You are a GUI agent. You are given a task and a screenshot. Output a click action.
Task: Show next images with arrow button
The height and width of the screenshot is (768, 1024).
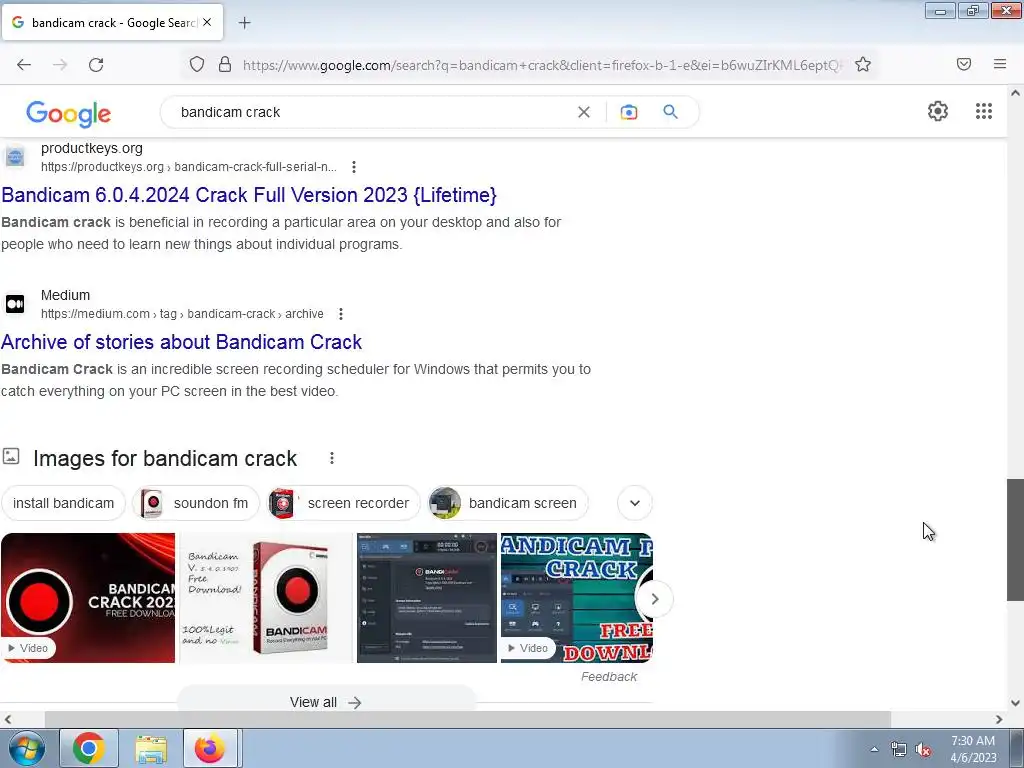[x=654, y=599]
